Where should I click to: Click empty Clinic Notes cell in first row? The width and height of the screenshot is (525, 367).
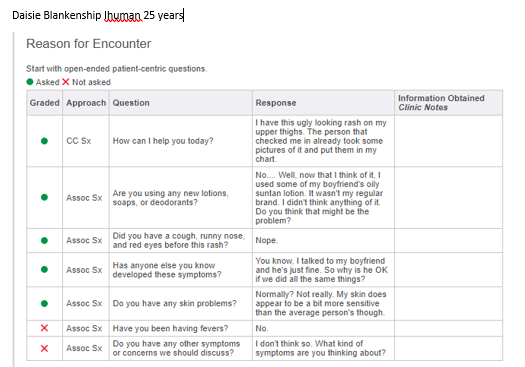(449, 141)
